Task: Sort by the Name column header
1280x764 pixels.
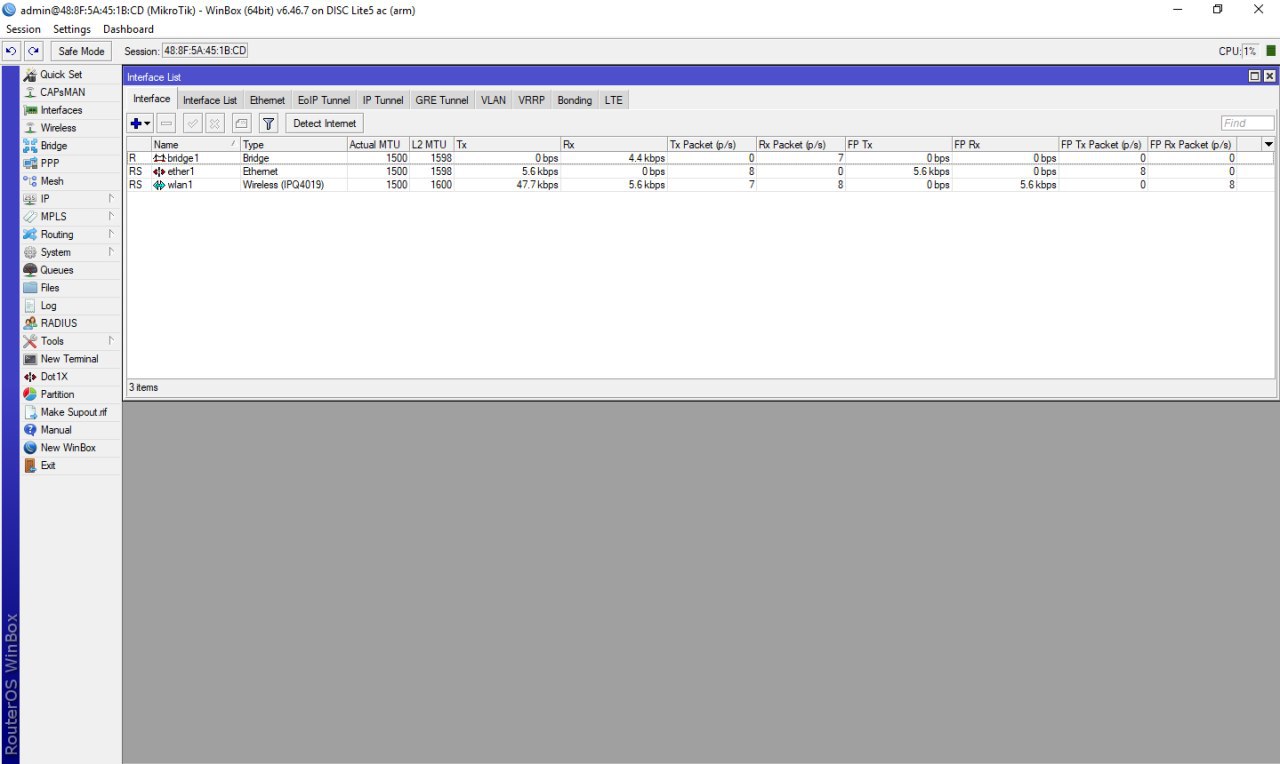Action: pyautogui.click(x=195, y=145)
